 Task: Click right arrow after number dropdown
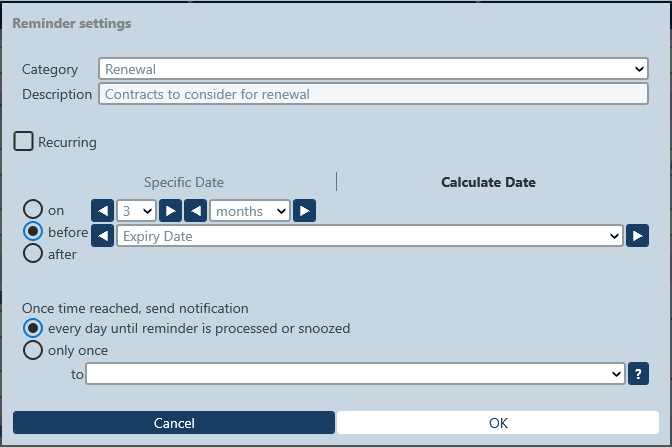pos(171,211)
